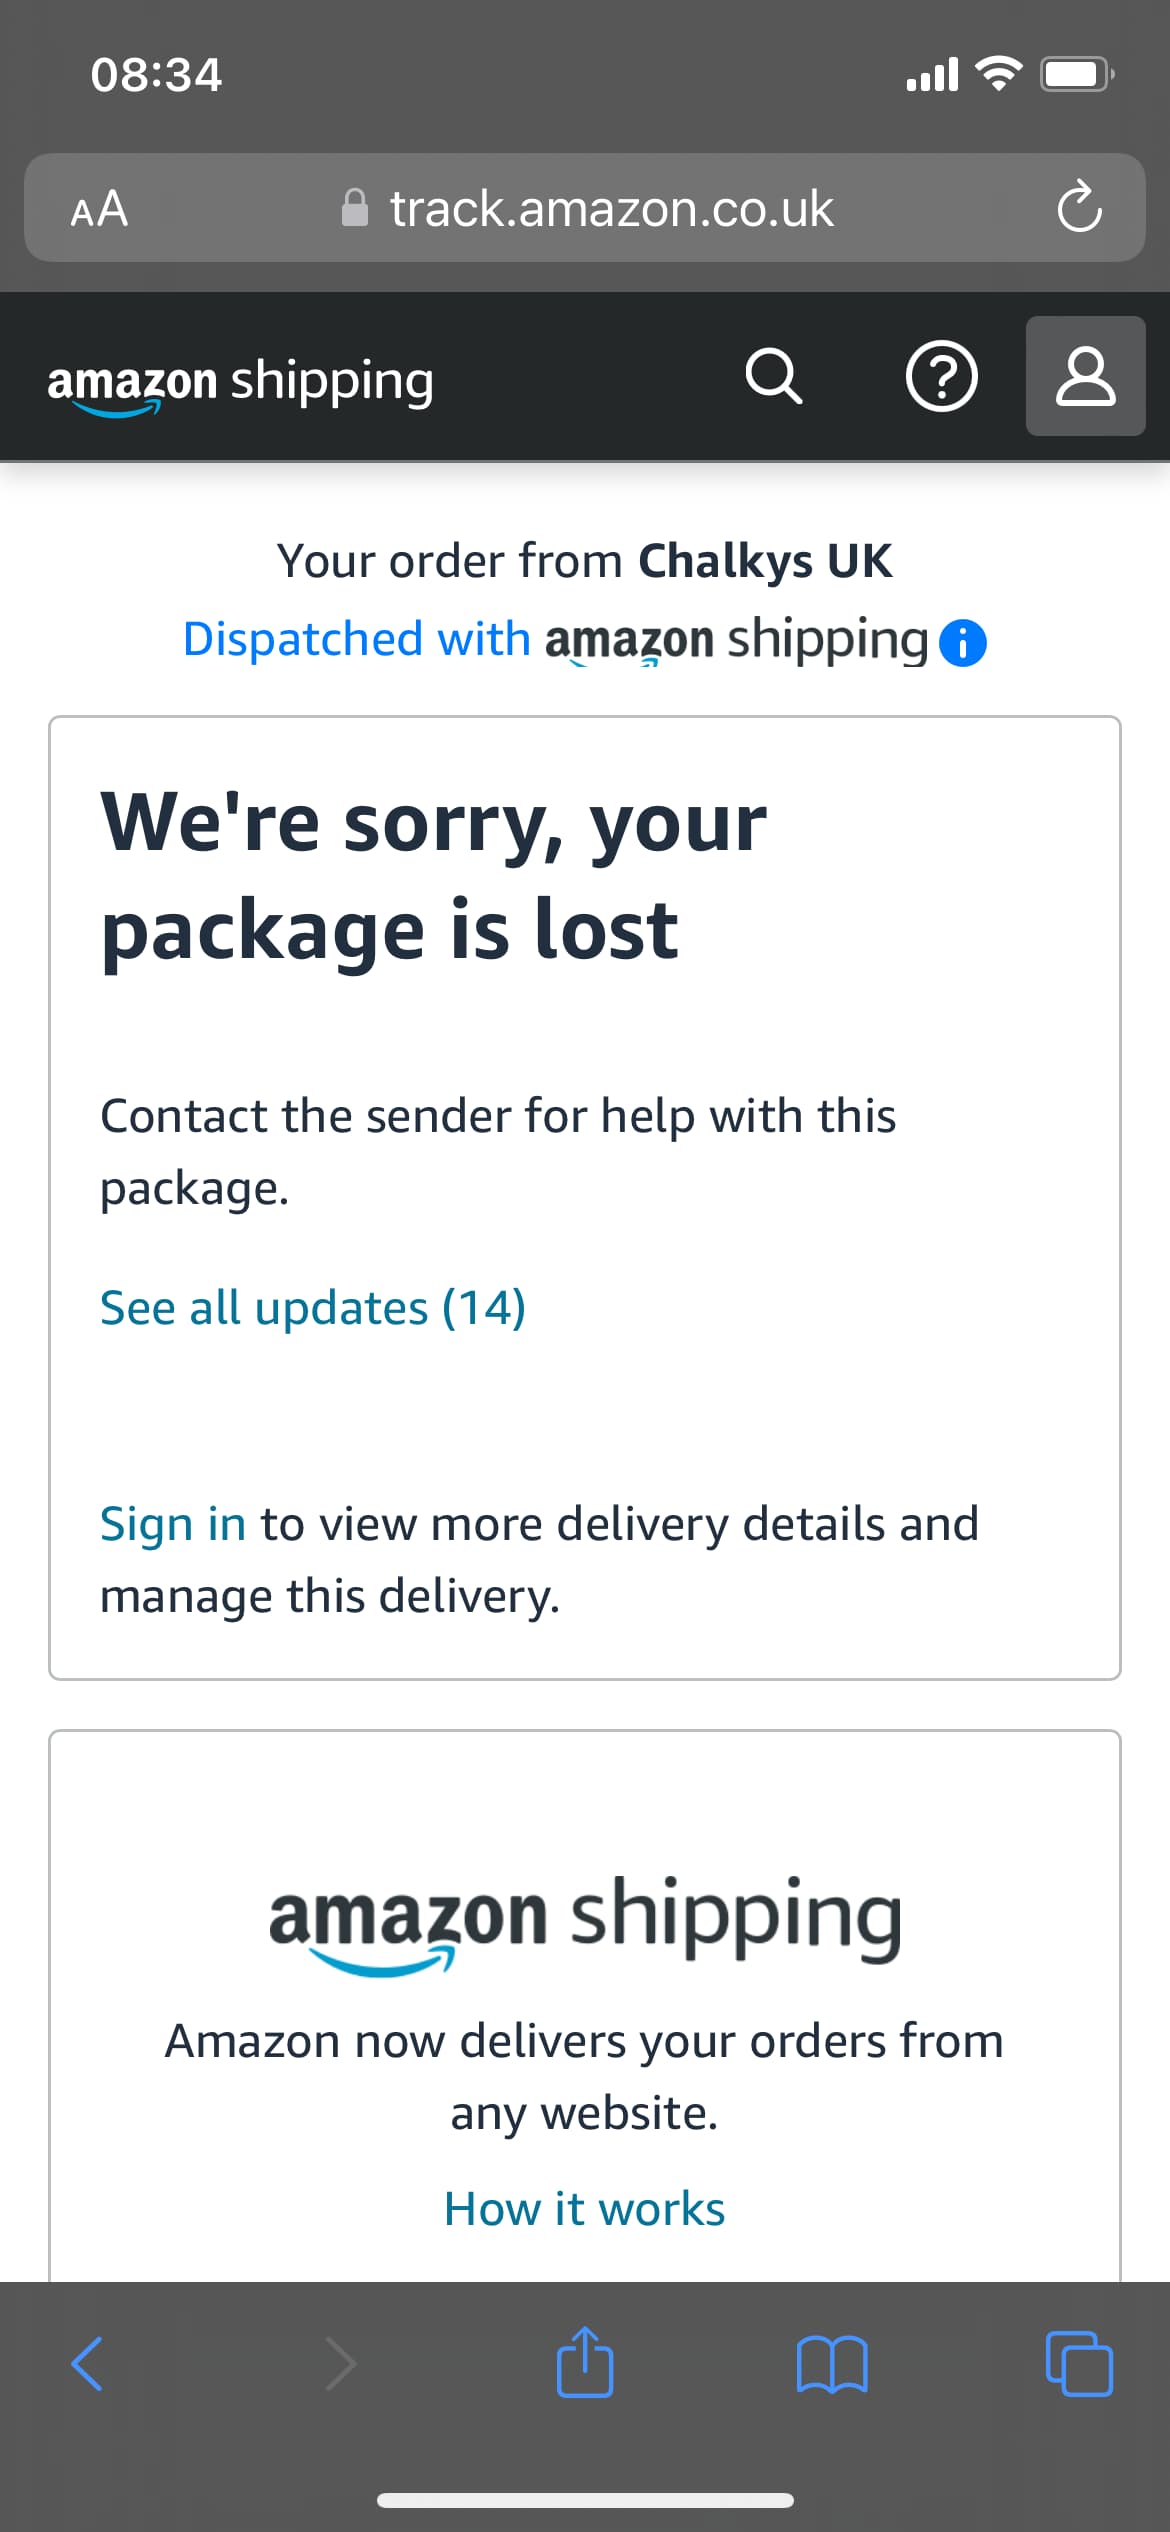Go back to previous page
Image resolution: width=1170 pixels, height=2532 pixels.
(x=88, y=2364)
